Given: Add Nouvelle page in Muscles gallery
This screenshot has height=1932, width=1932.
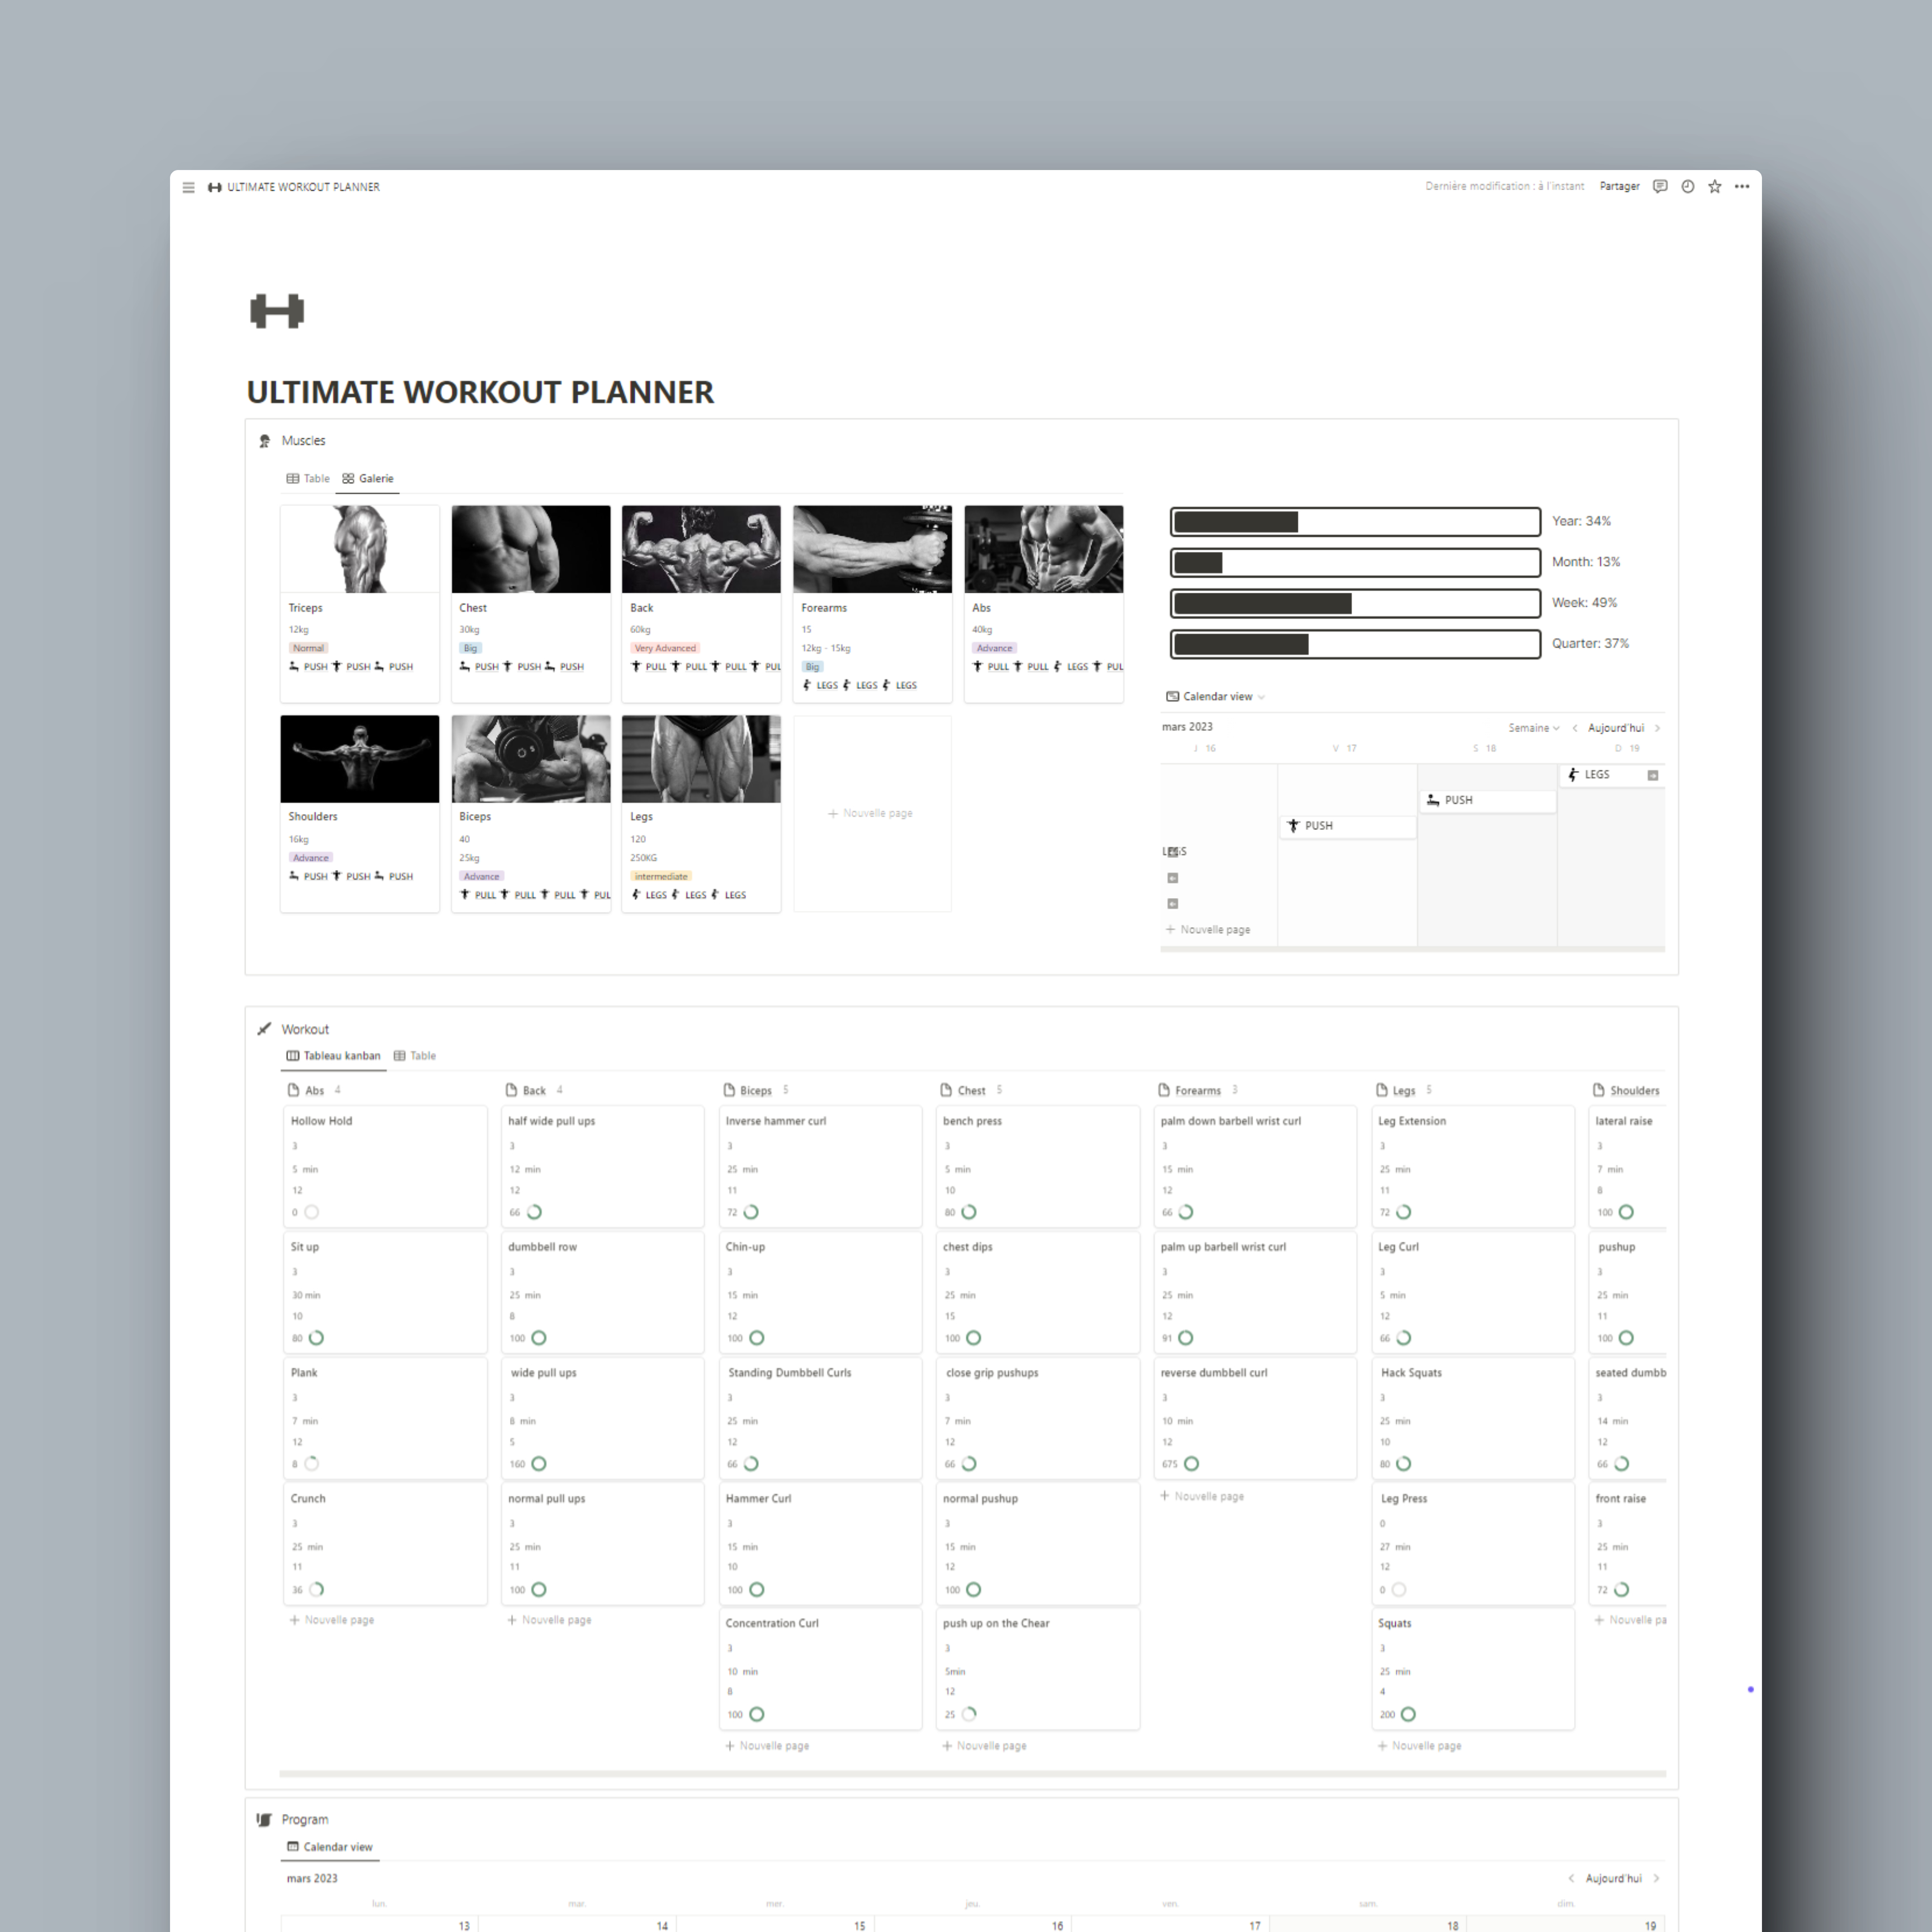Looking at the screenshot, I should point(871,813).
